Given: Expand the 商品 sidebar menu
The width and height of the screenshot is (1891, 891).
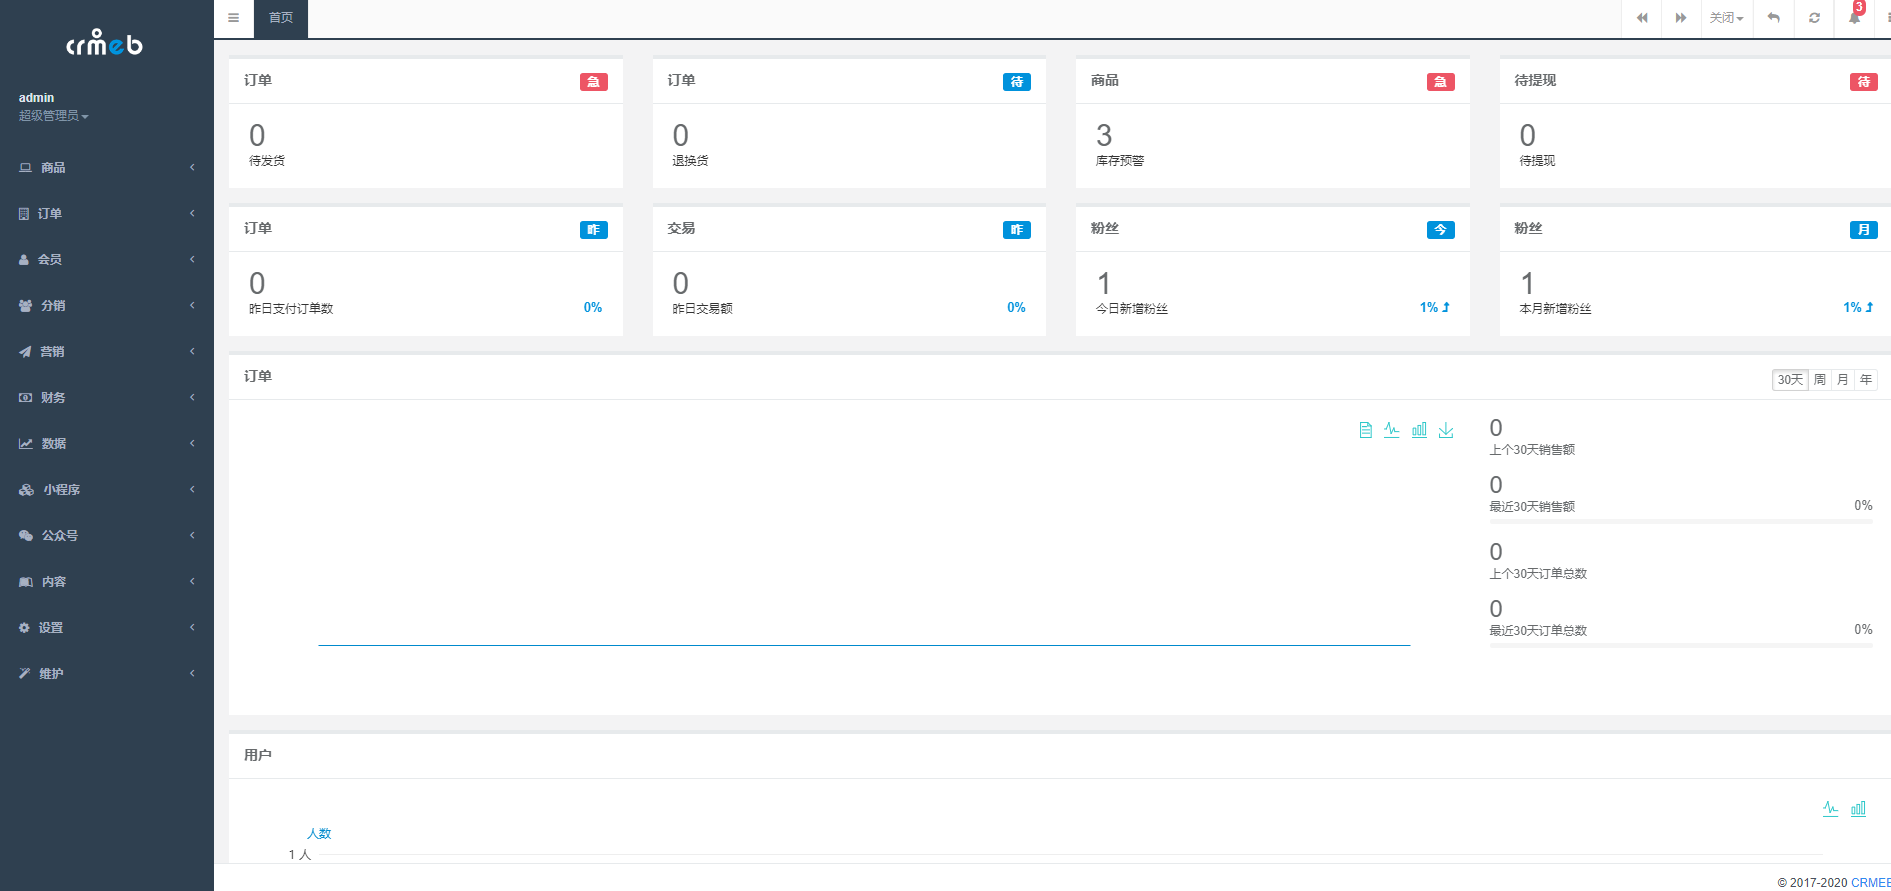Looking at the screenshot, I should [106, 168].
